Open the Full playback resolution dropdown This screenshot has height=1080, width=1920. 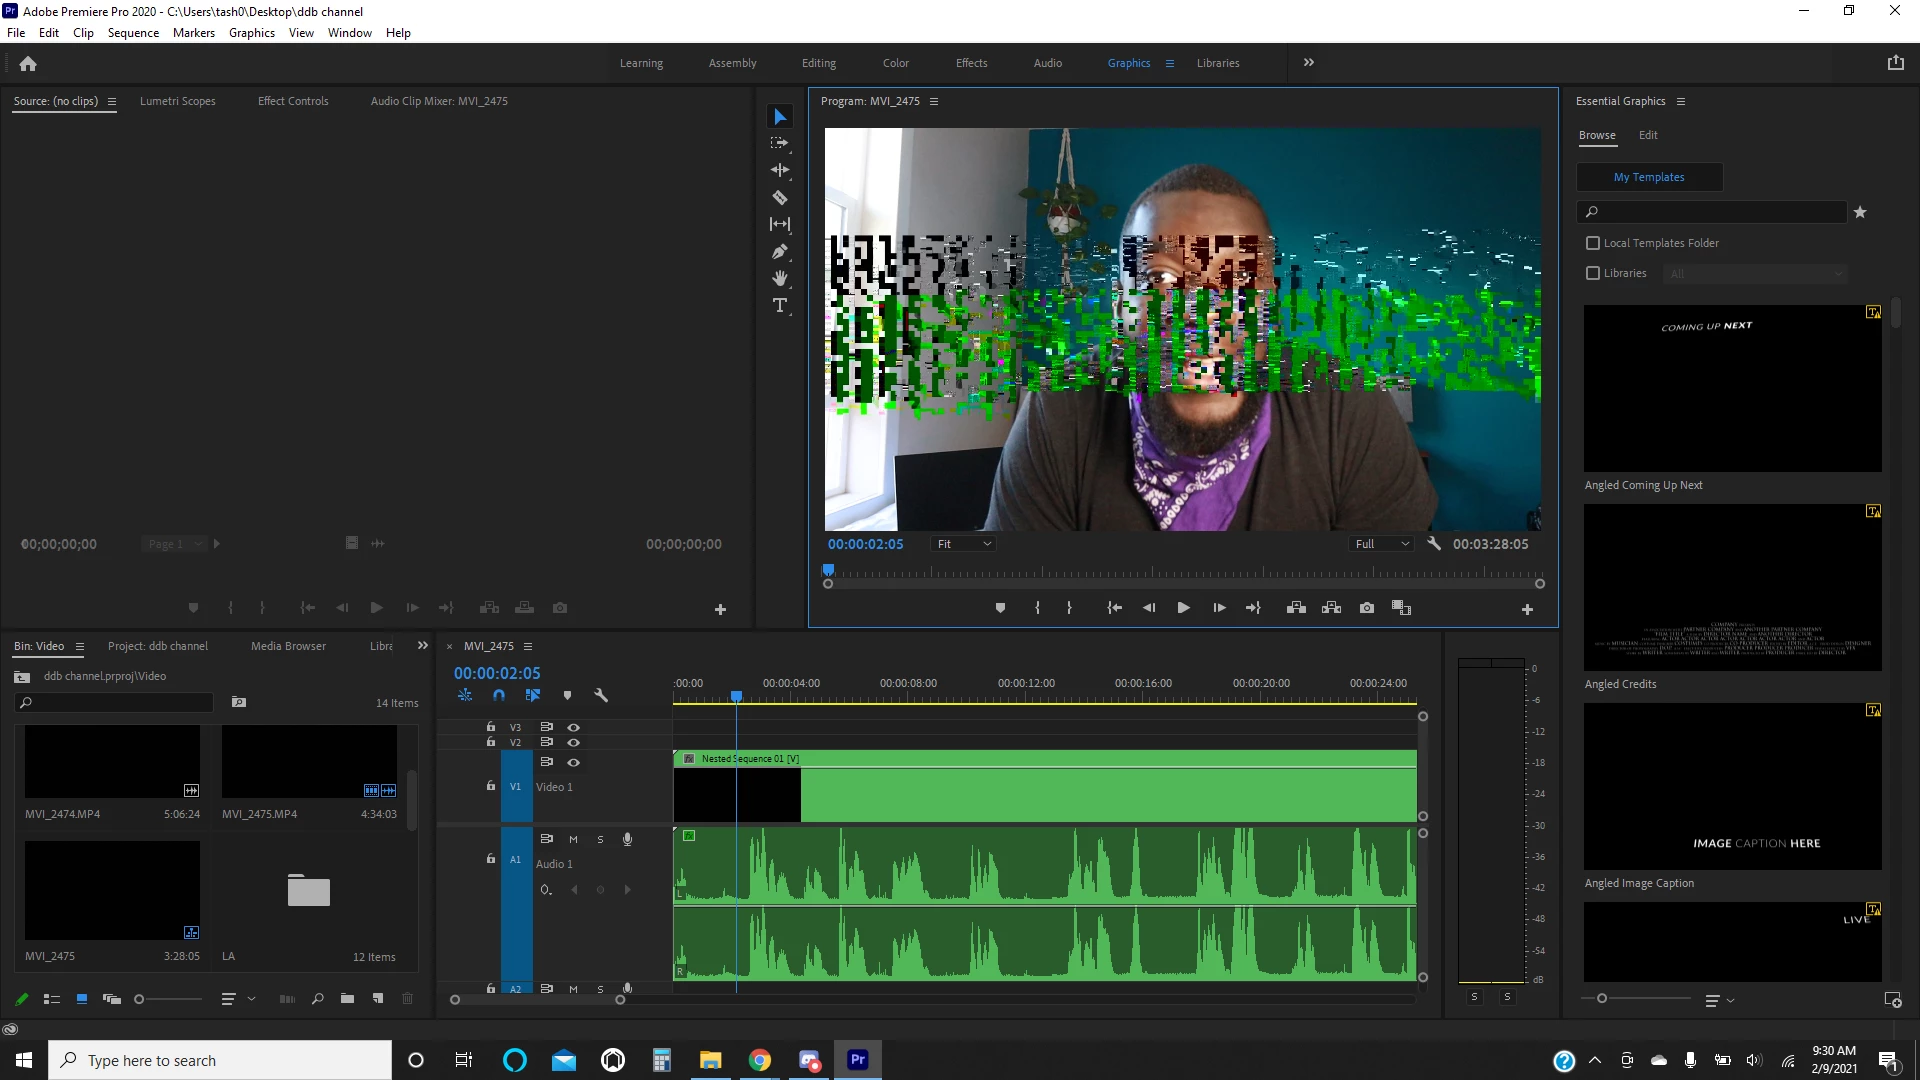[1382, 544]
